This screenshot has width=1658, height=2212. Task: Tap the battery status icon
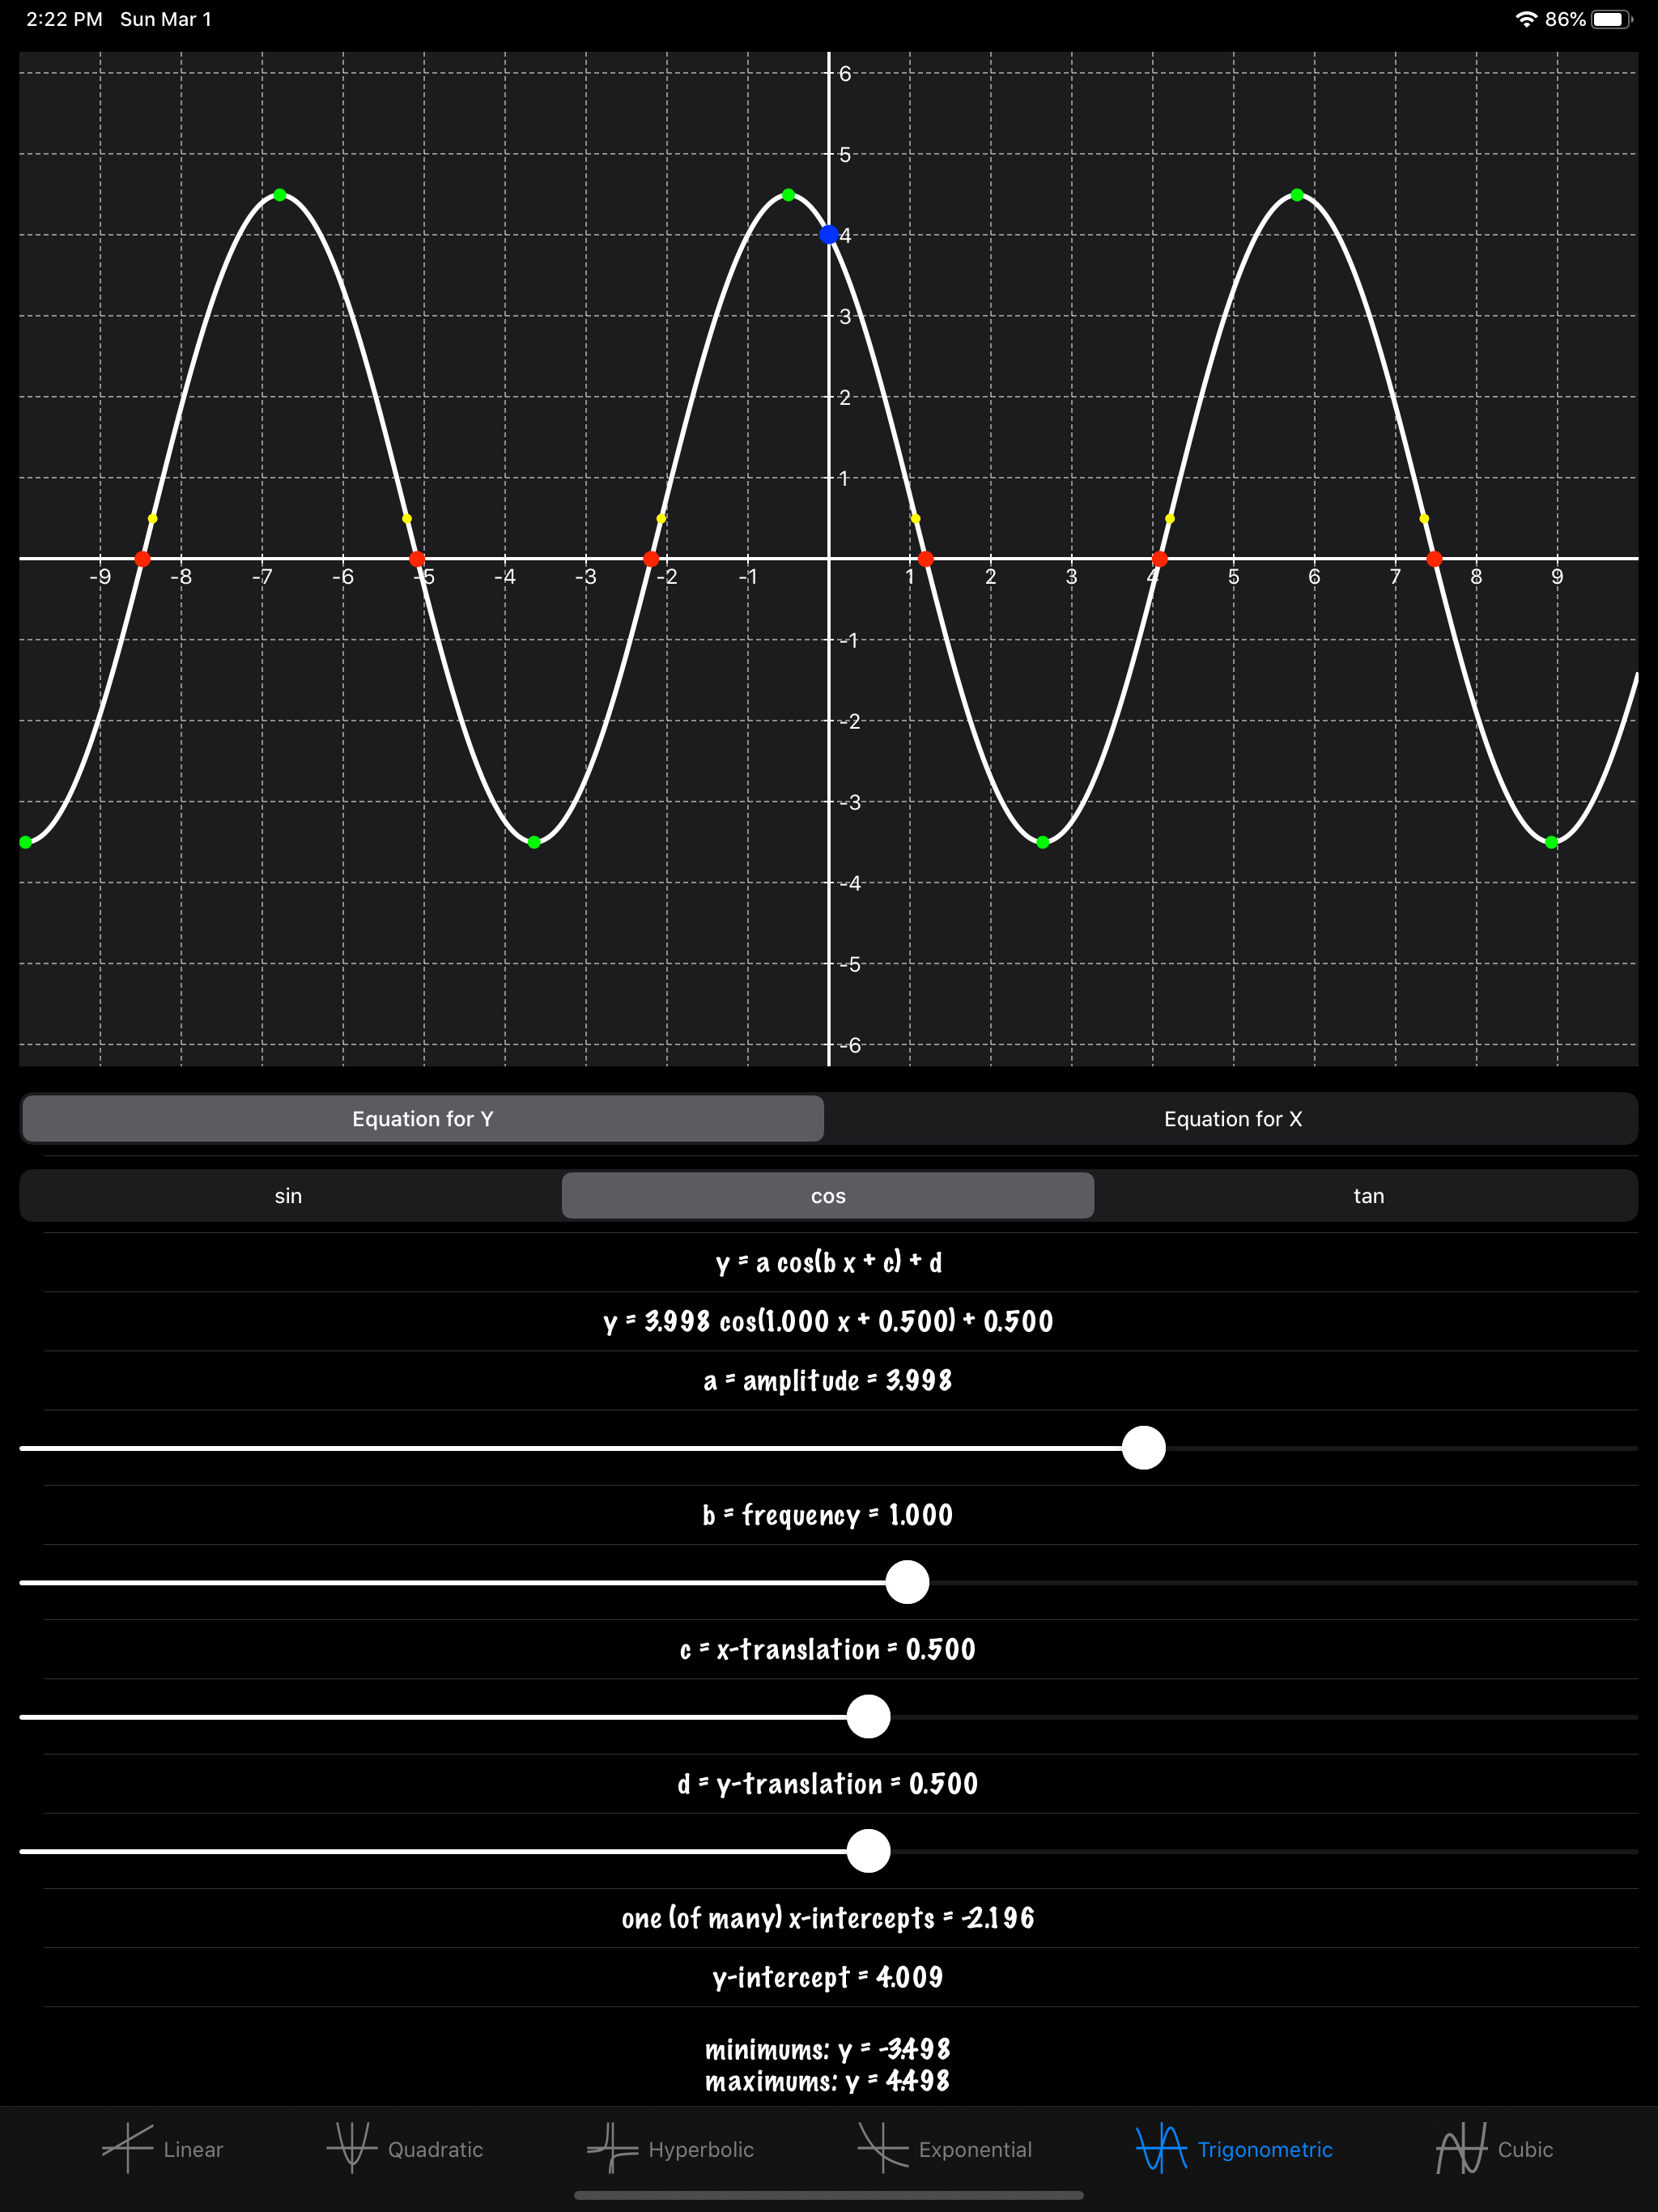tap(1611, 19)
